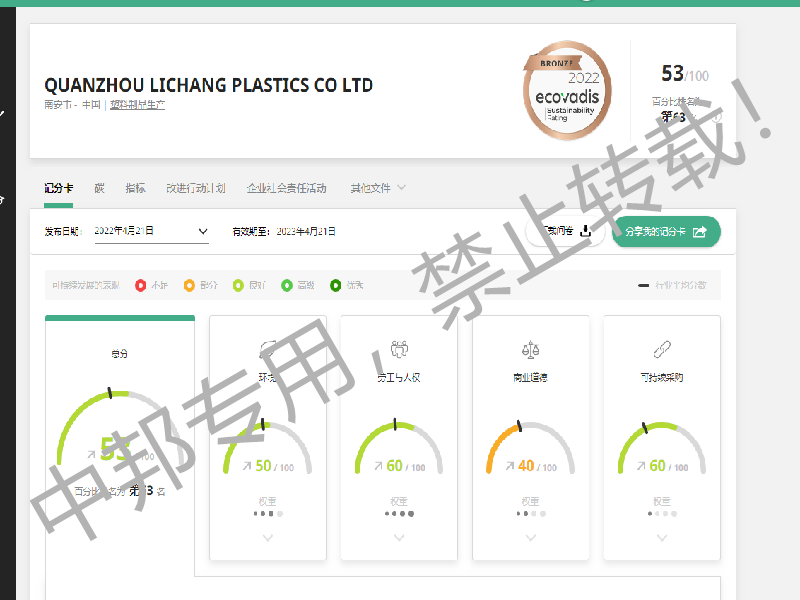Click the yellow-green circle in the legend
This screenshot has height=600, width=800.
[238, 285]
